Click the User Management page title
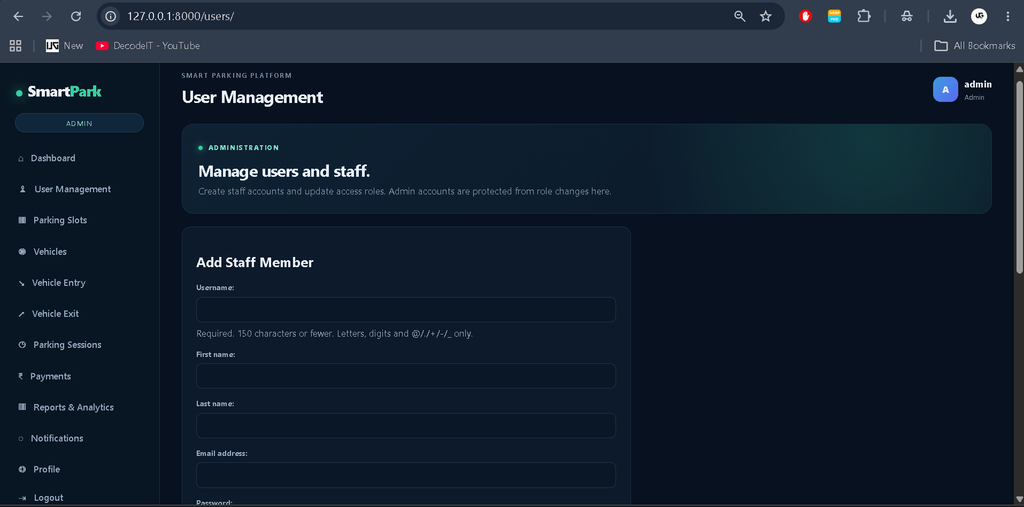 [252, 97]
